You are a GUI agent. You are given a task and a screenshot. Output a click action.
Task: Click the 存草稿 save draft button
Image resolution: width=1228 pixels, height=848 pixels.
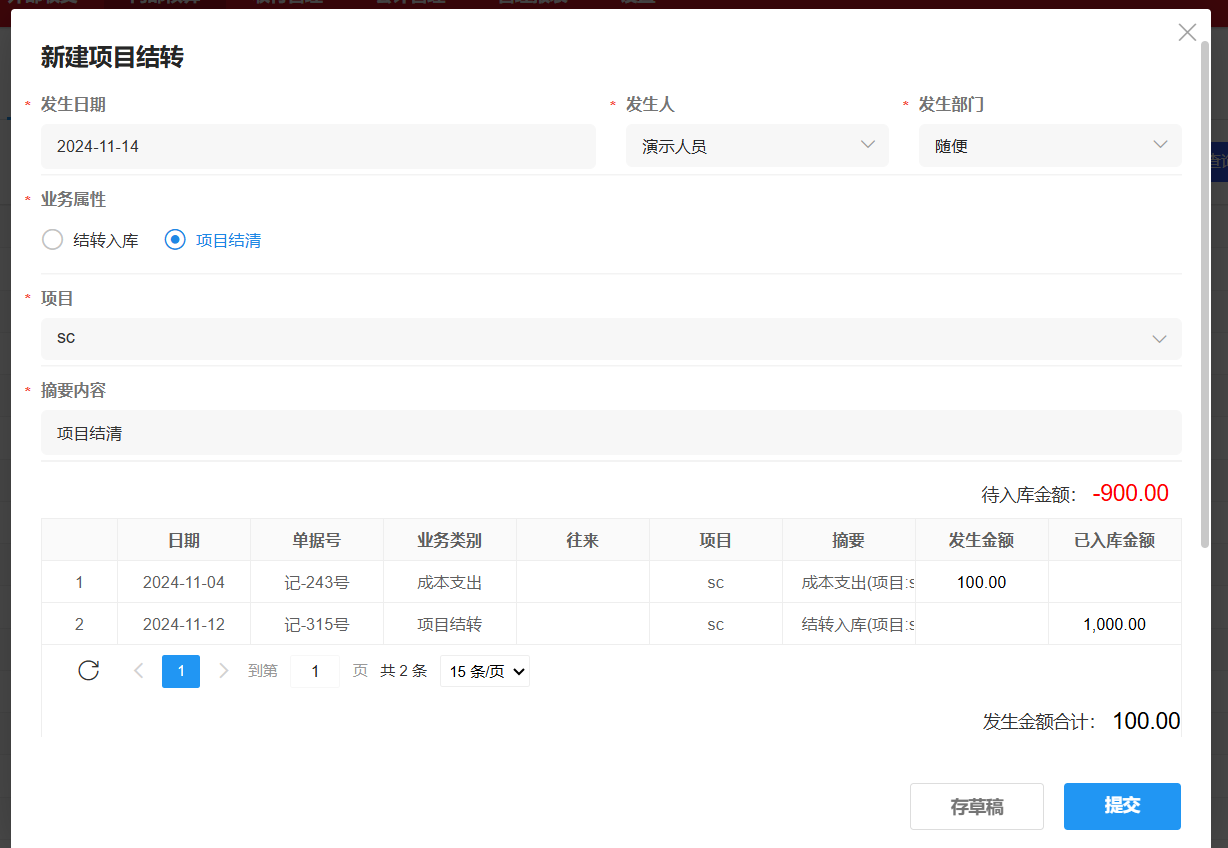point(977,806)
